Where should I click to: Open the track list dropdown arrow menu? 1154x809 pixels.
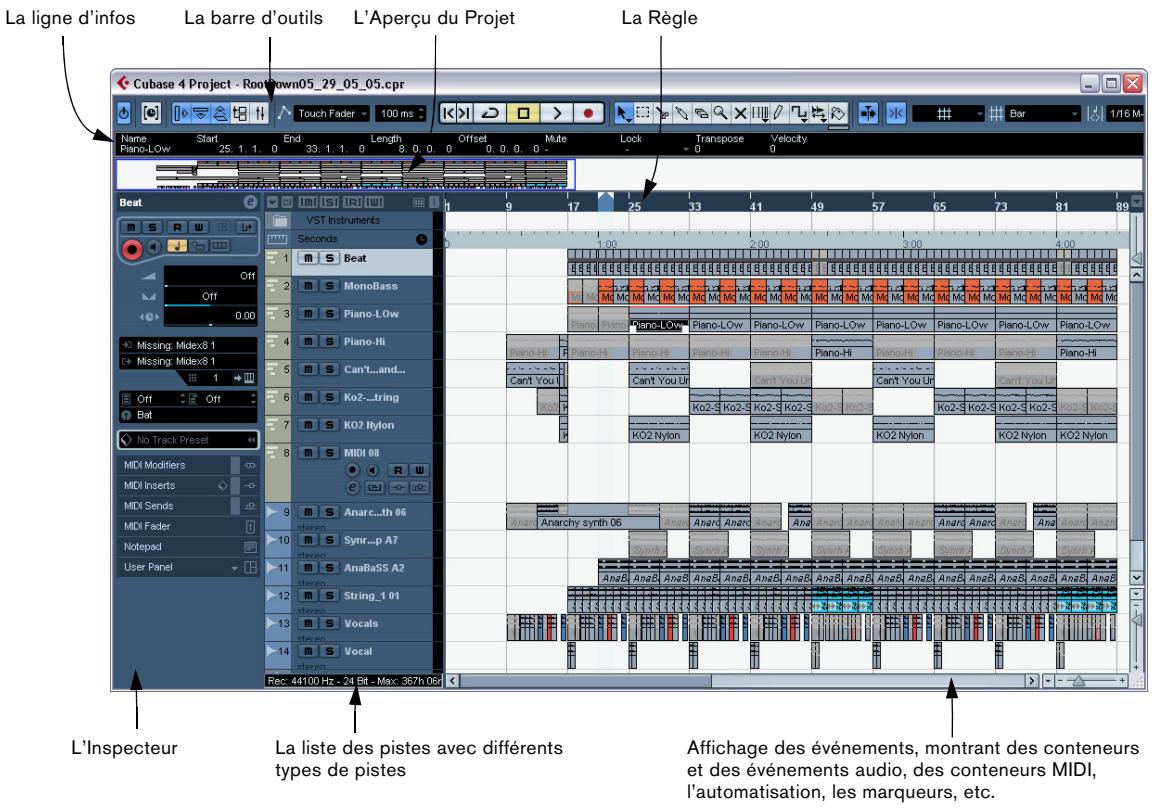coord(272,202)
